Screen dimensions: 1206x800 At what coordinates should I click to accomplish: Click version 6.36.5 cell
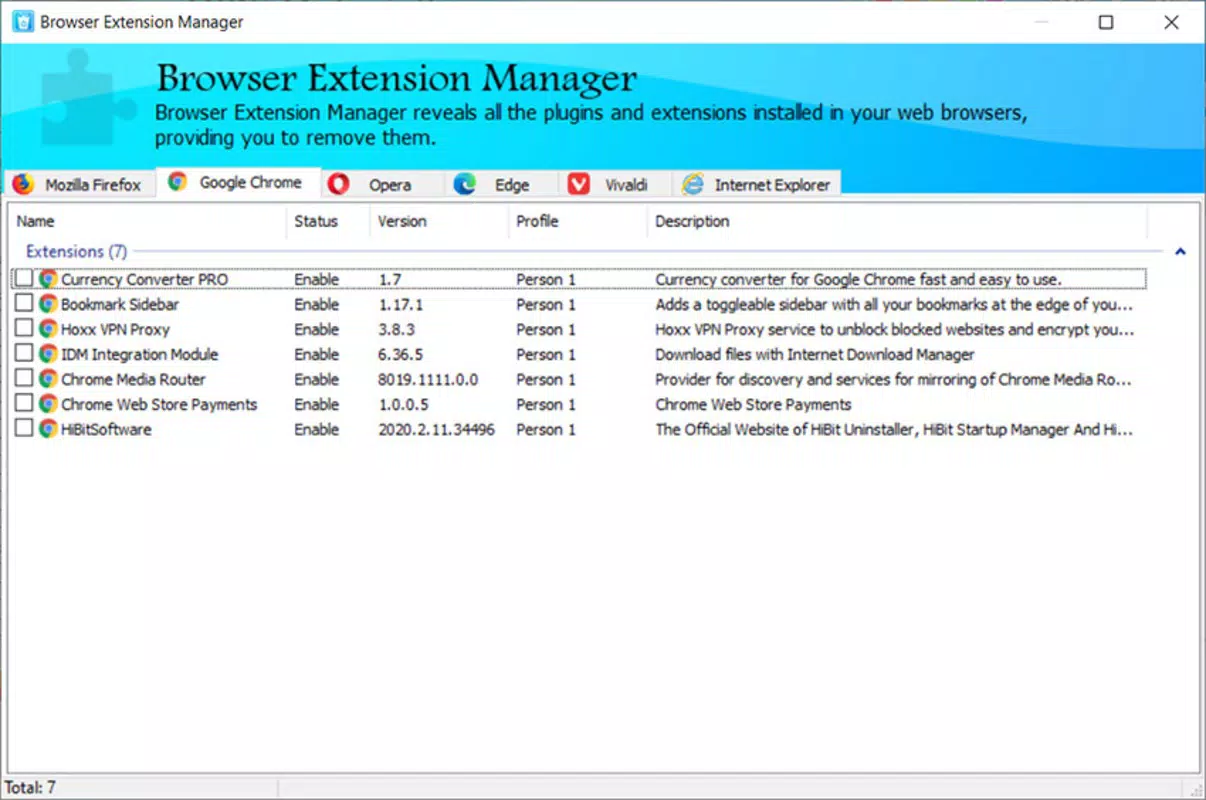click(x=401, y=355)
